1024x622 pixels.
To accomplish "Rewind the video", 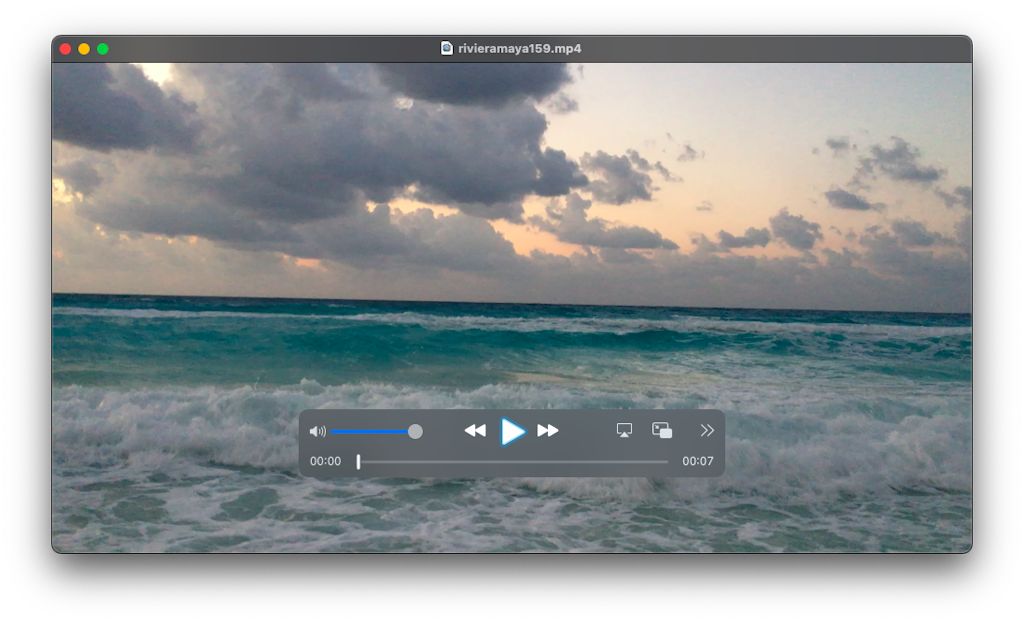I will pyautogui.click(x=474, y=431).
